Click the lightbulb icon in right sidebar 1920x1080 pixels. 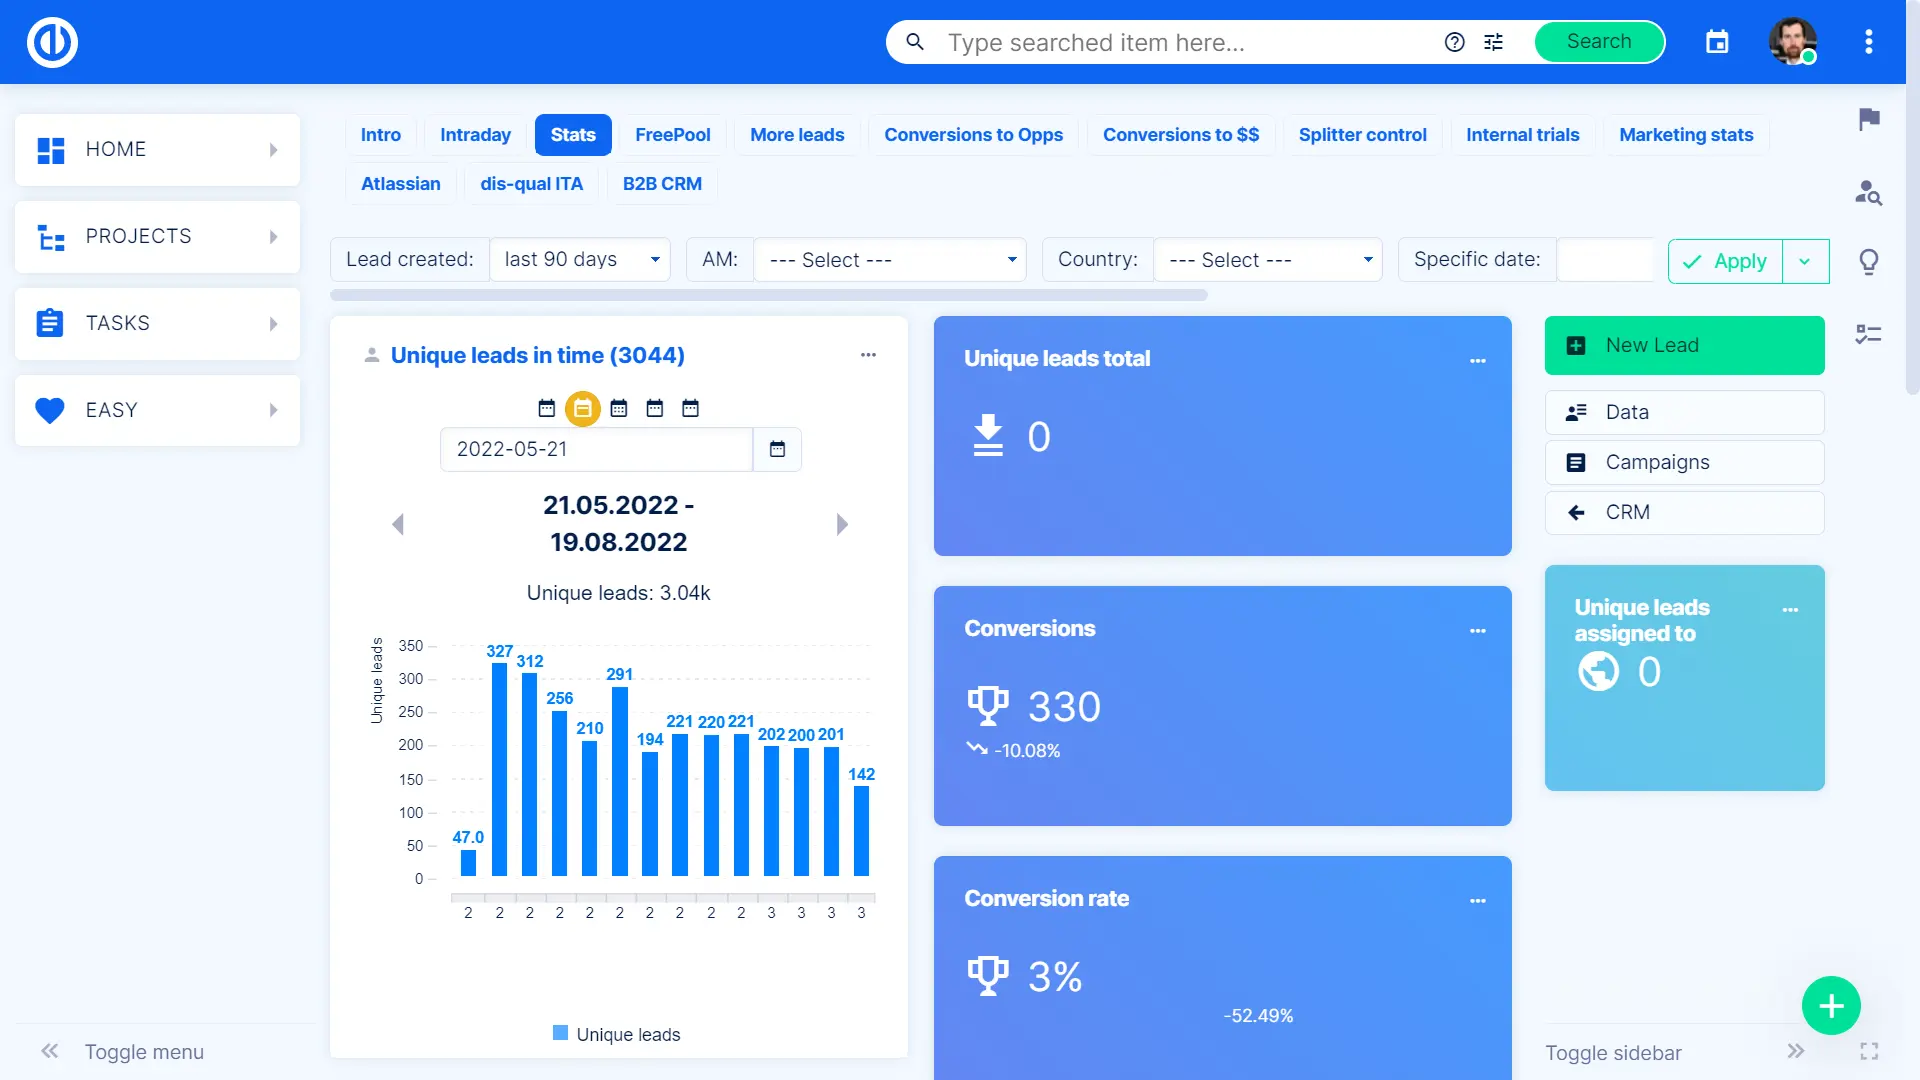(1868, 262)
